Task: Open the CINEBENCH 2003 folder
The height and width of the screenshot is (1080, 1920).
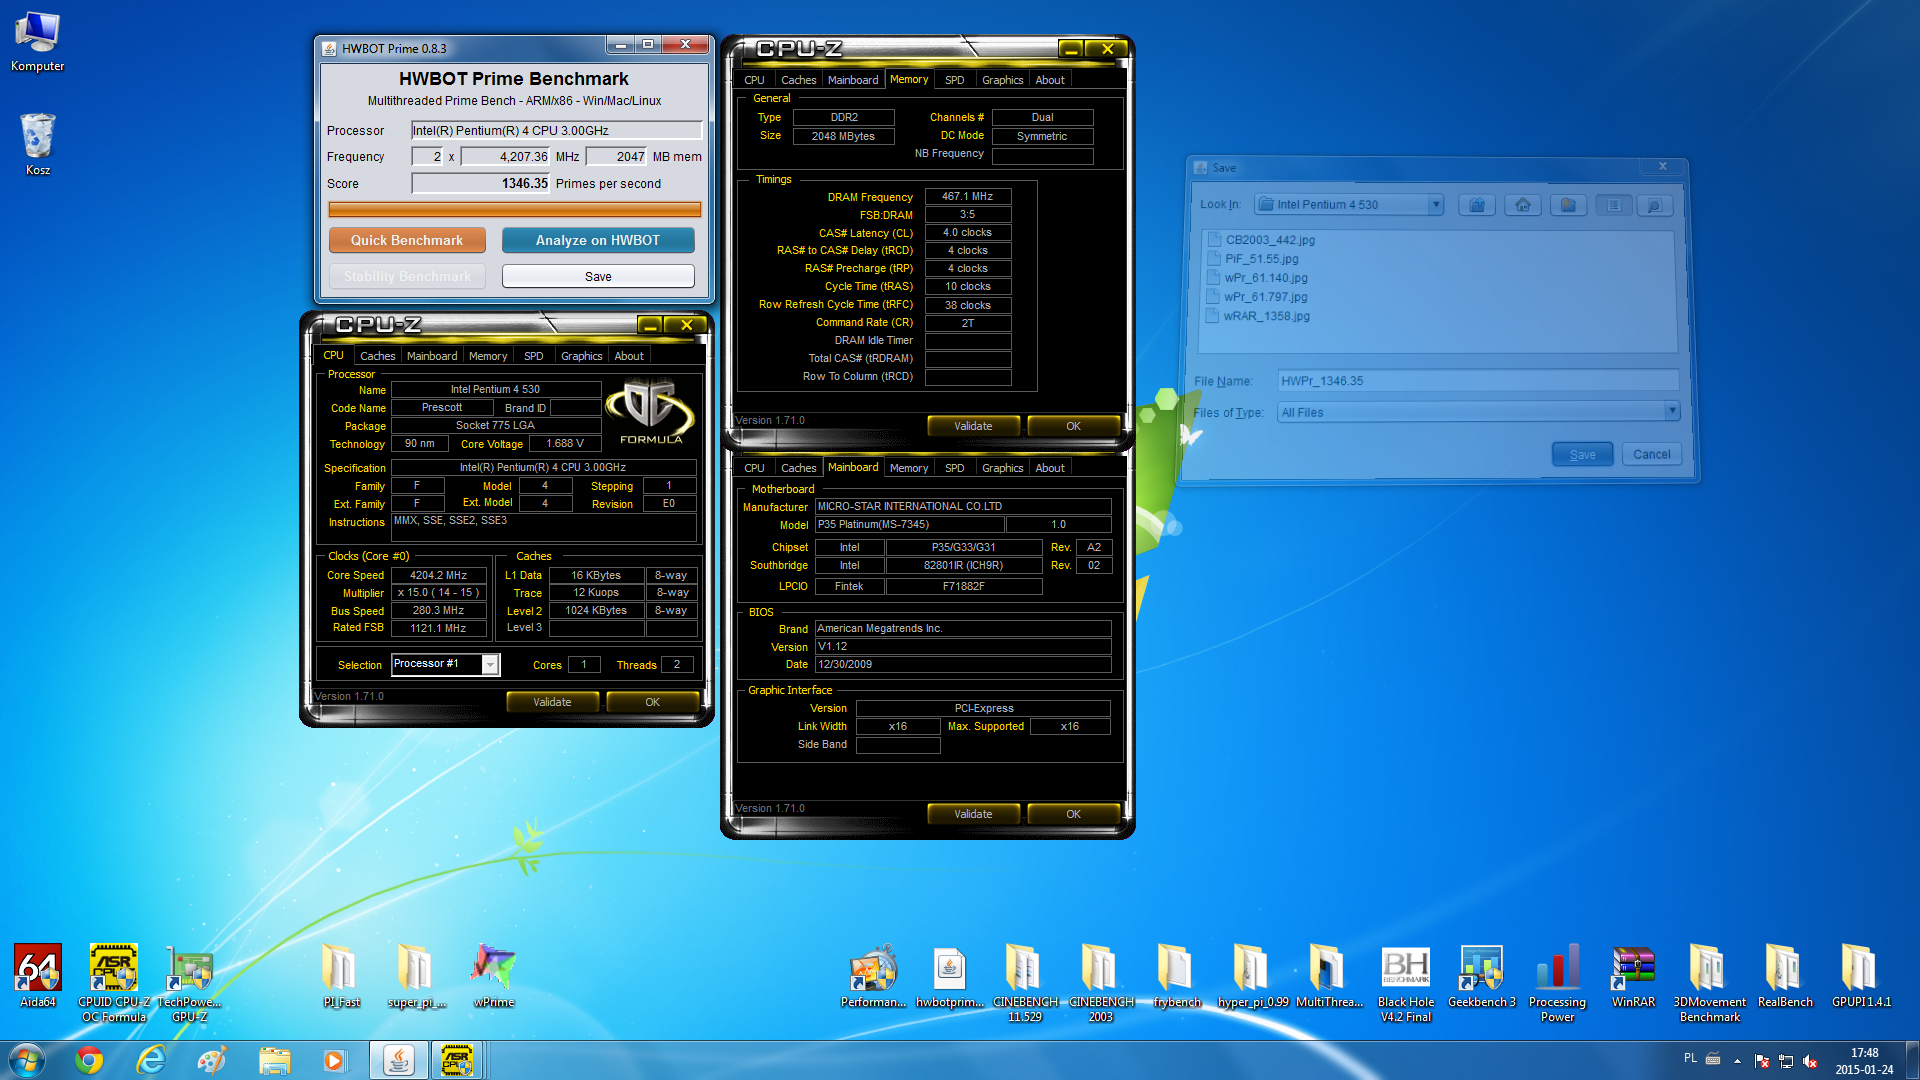Action: coord(1101,983)
